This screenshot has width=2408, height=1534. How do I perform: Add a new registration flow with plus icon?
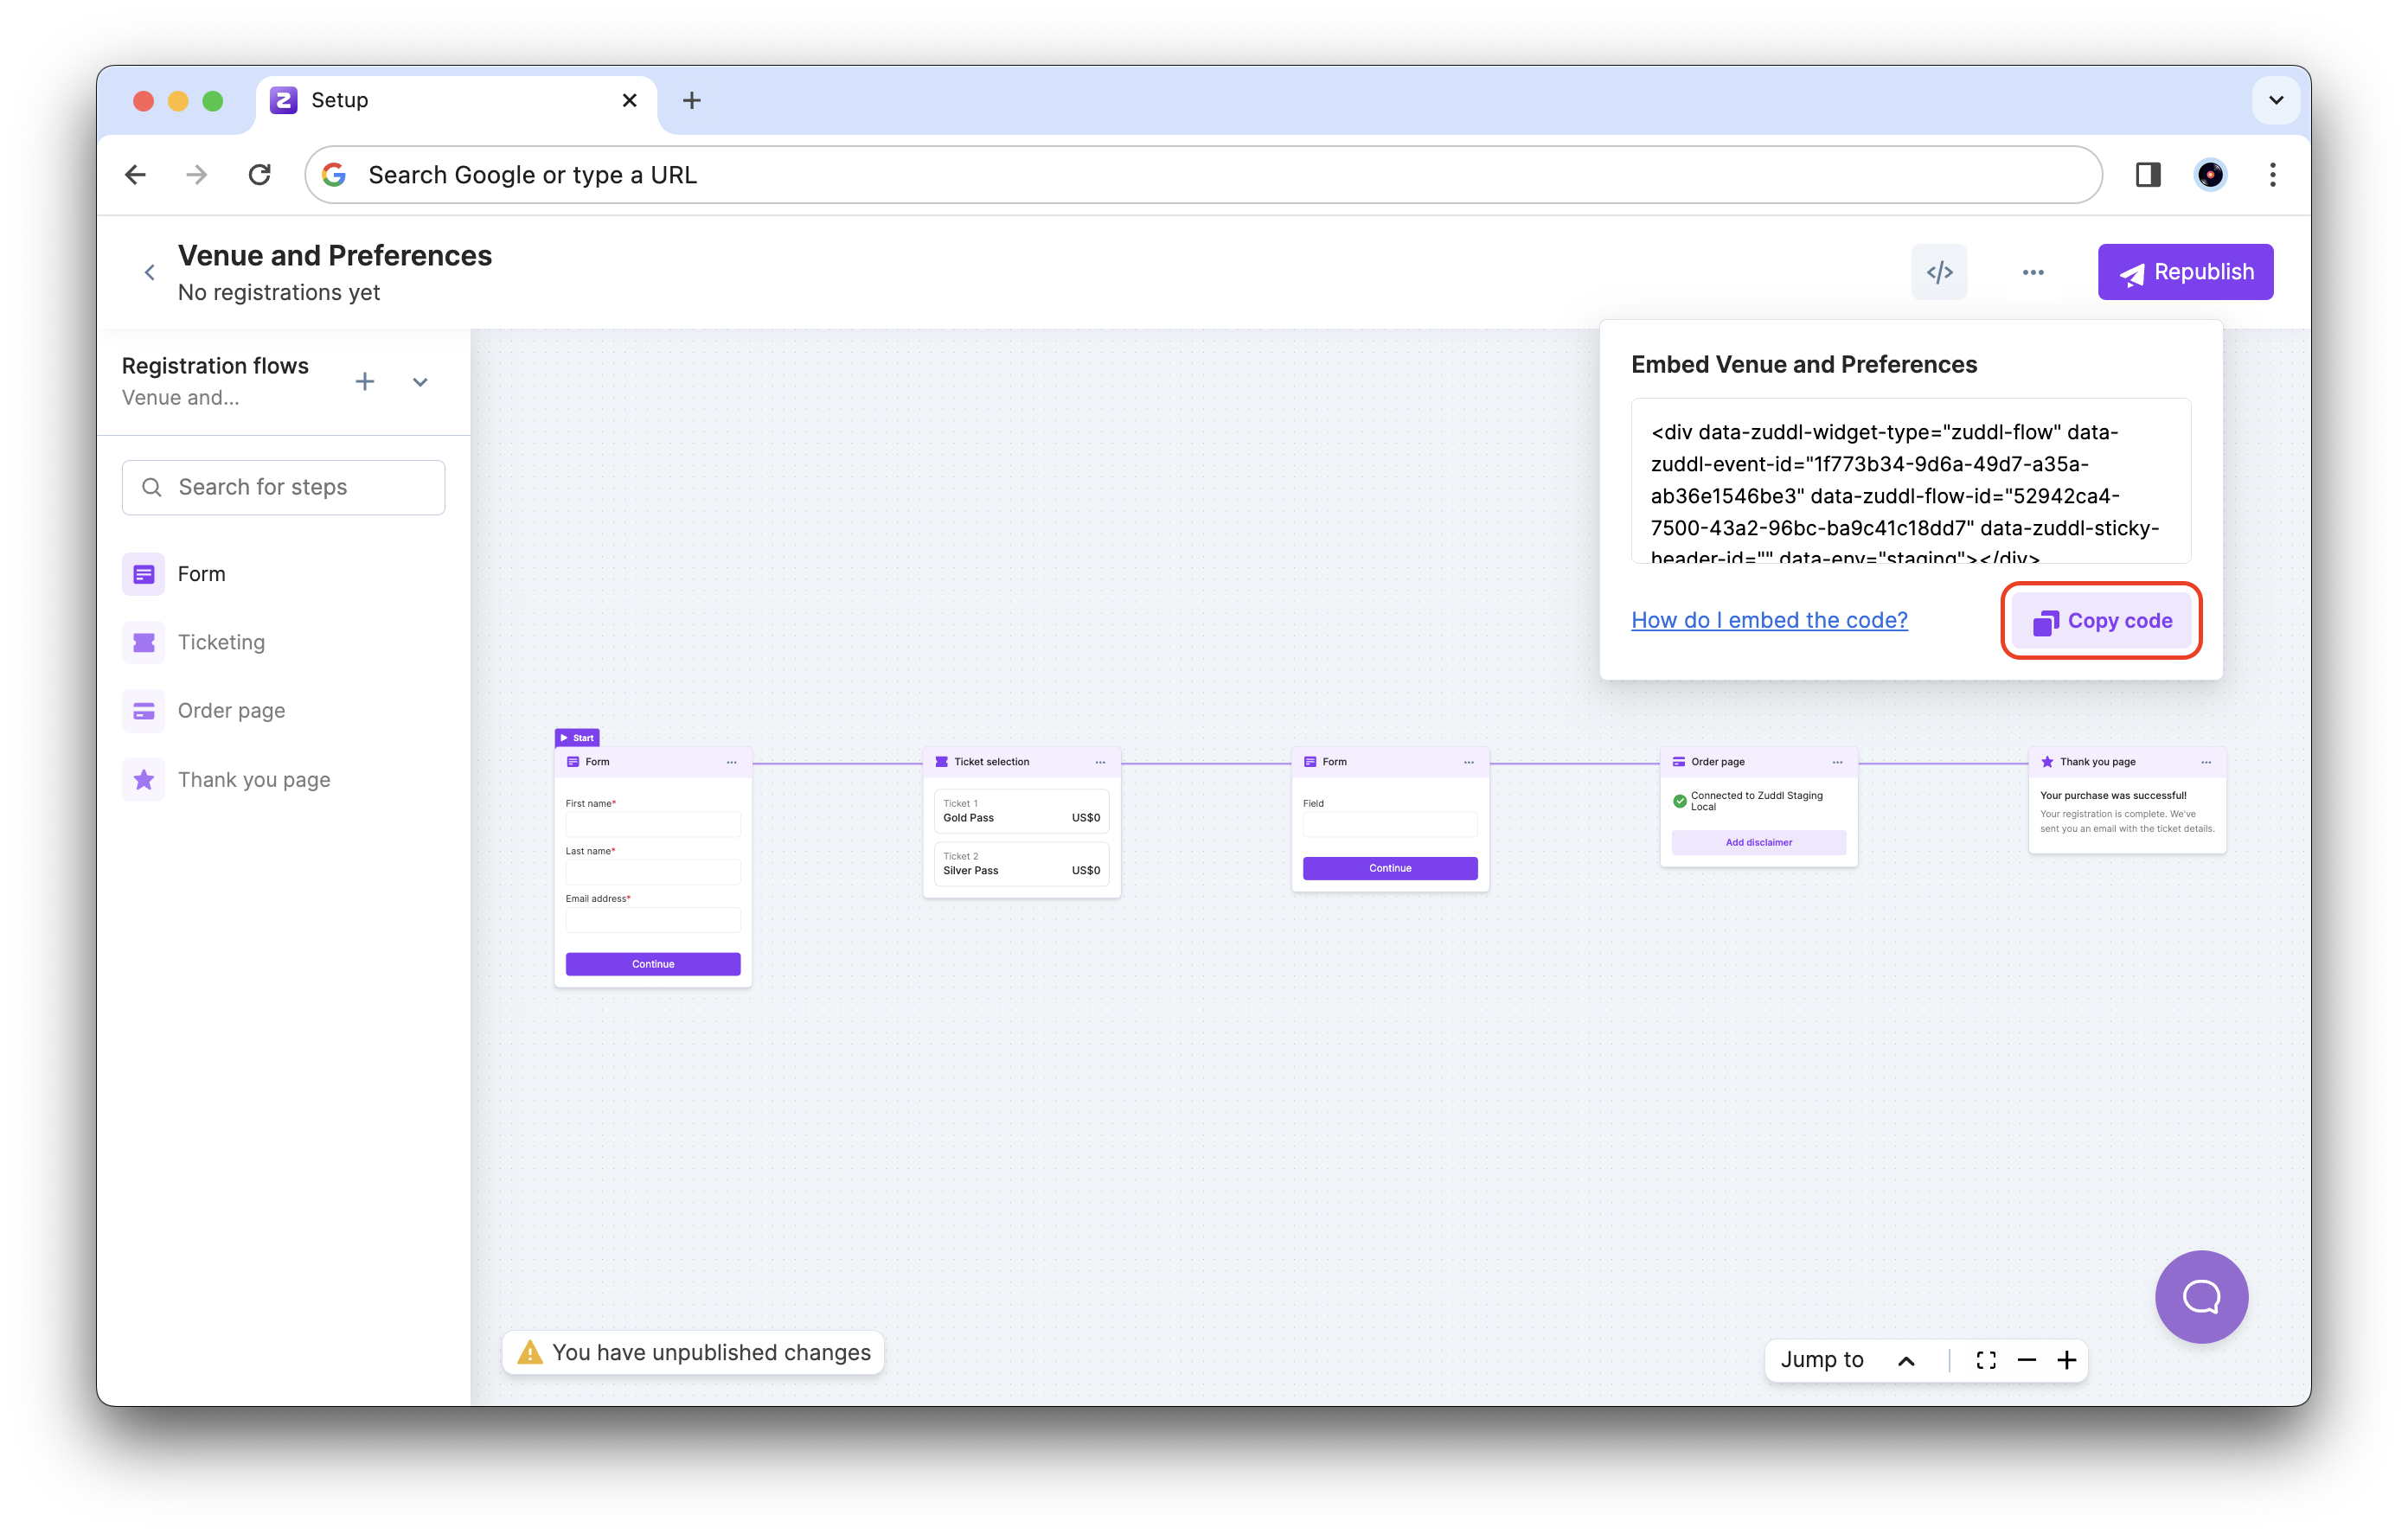tap(365, 381)
